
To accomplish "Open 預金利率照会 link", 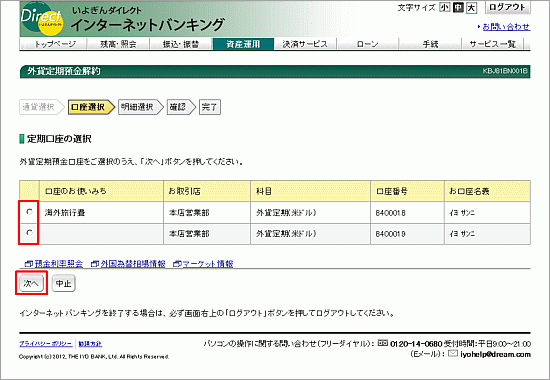I will point(59,264).
